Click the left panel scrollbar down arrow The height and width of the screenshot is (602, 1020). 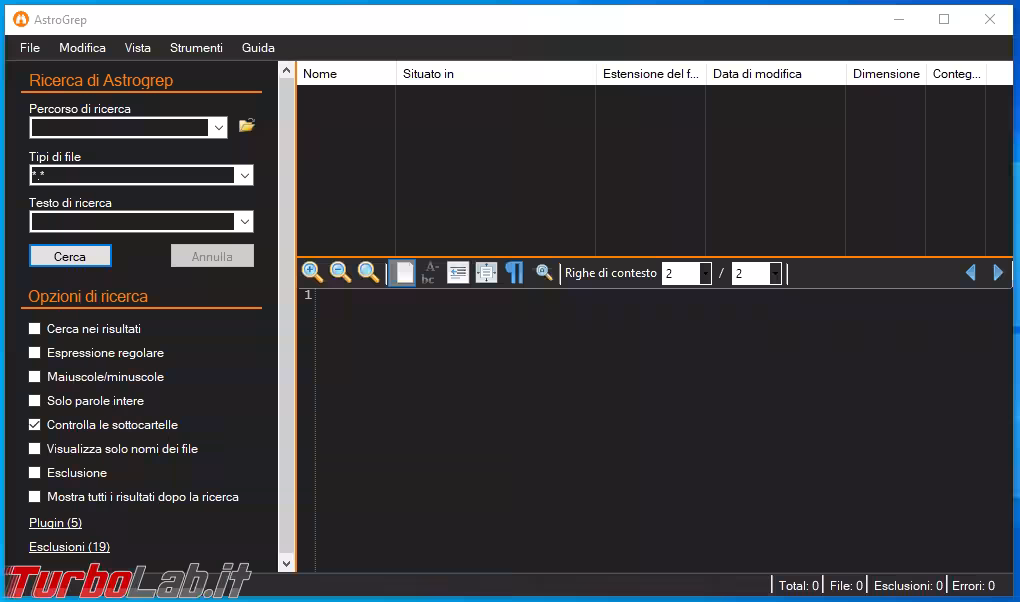pos(286,564)
